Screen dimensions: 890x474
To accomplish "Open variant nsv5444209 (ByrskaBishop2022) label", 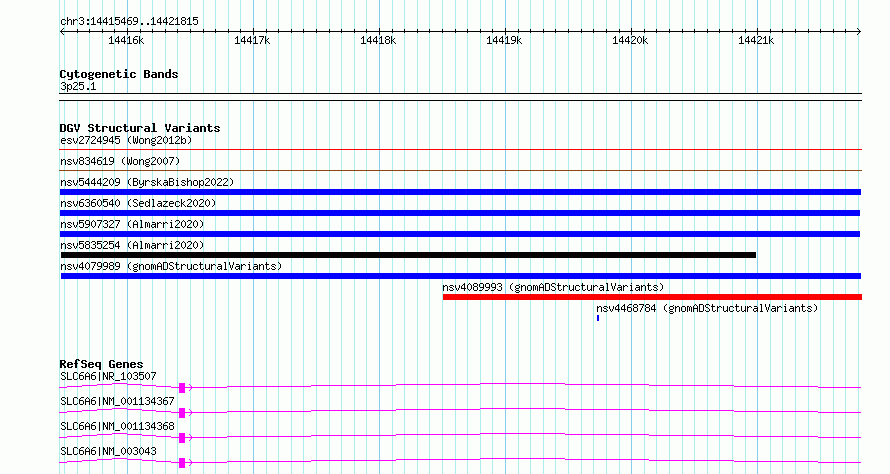I will pos(147,182).
